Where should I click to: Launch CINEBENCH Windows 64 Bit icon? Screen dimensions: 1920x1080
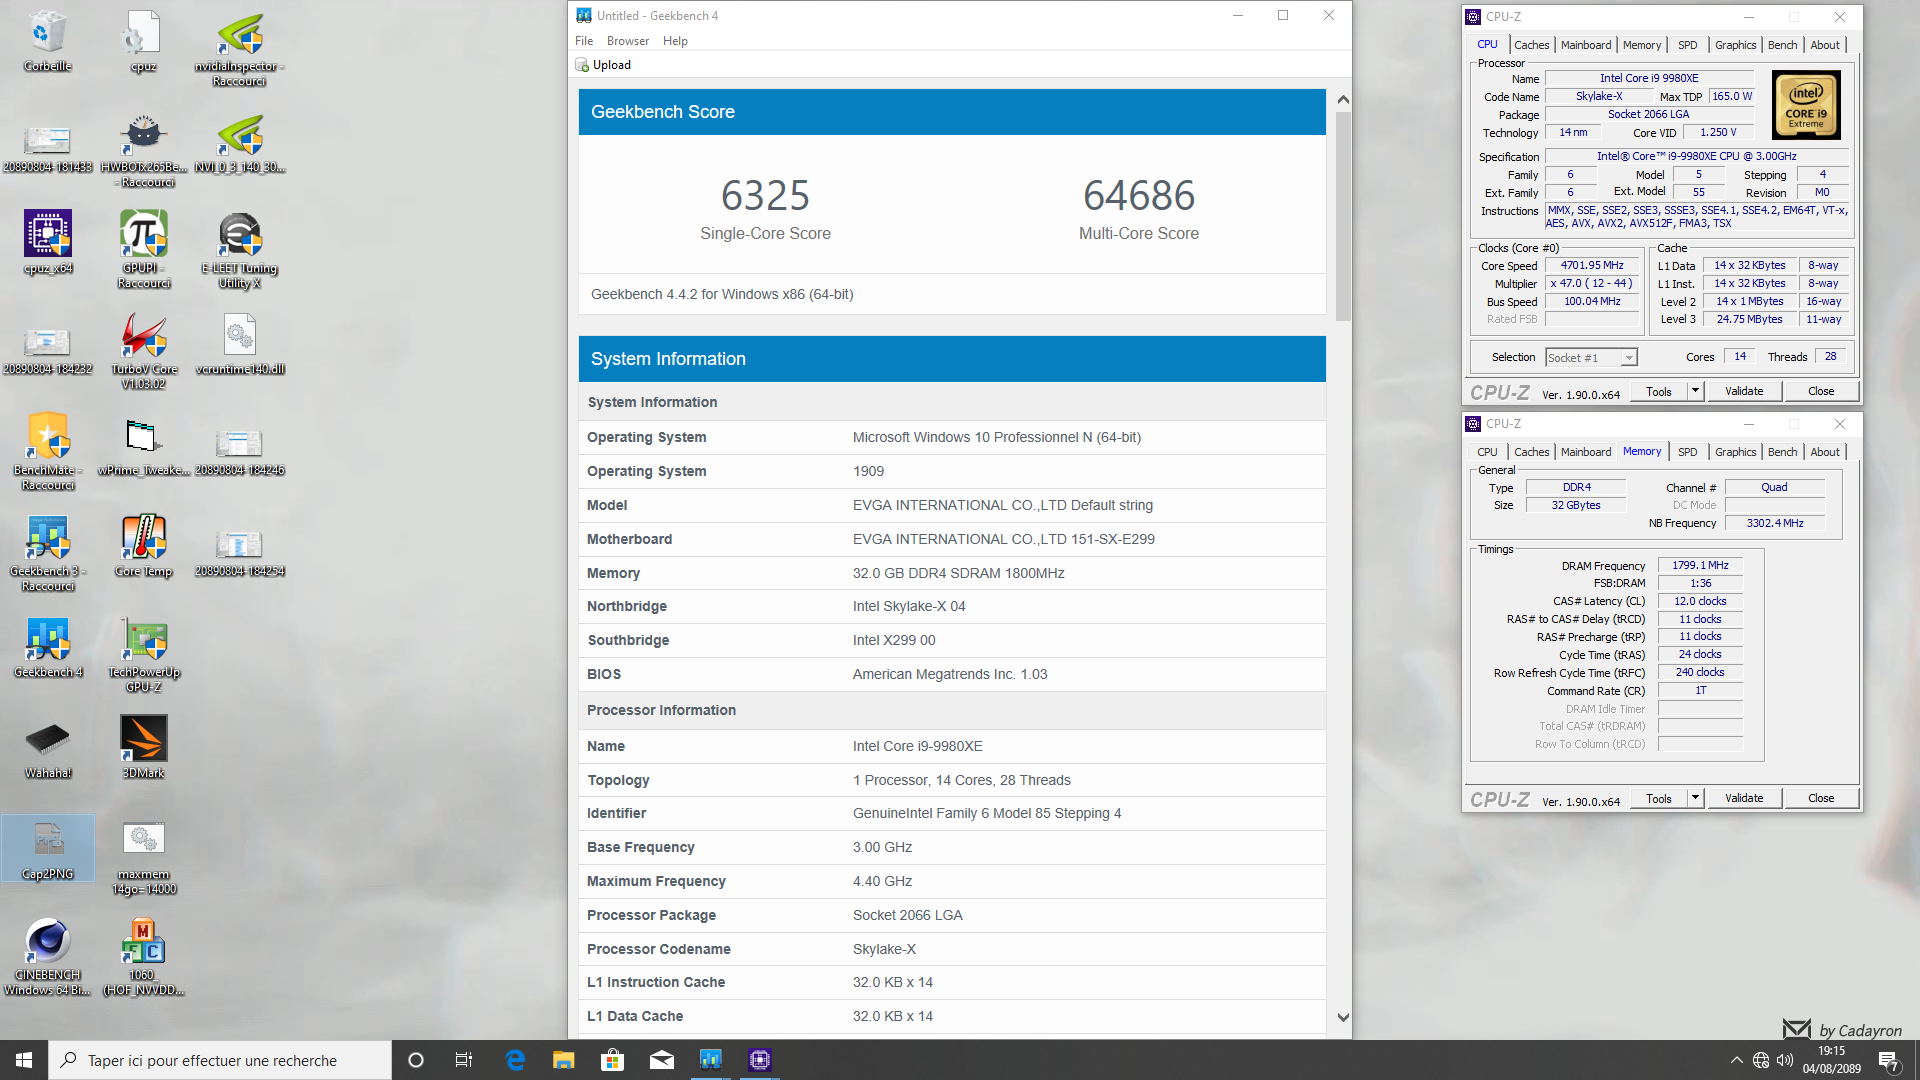pyautogui.click(x=48, y=957)
